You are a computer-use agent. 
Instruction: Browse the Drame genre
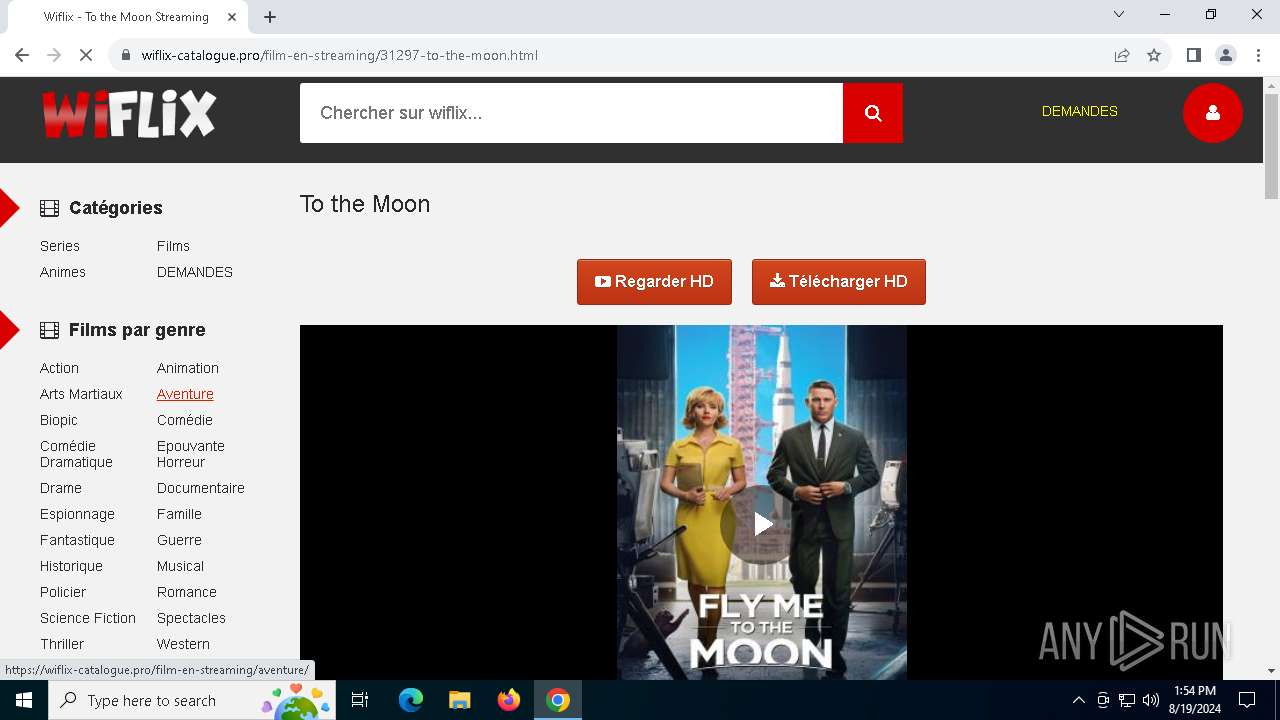(x=61, y=488)
